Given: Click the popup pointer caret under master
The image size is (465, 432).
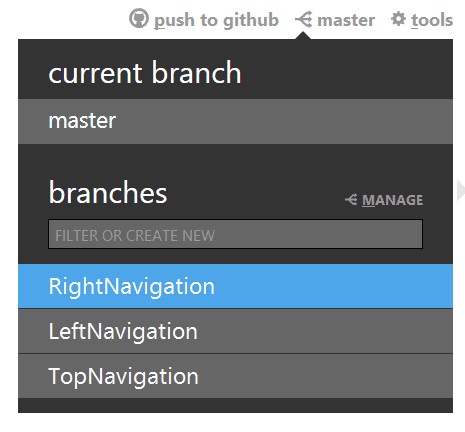Looking at the screenshot, I should click(x=303, y=35).
